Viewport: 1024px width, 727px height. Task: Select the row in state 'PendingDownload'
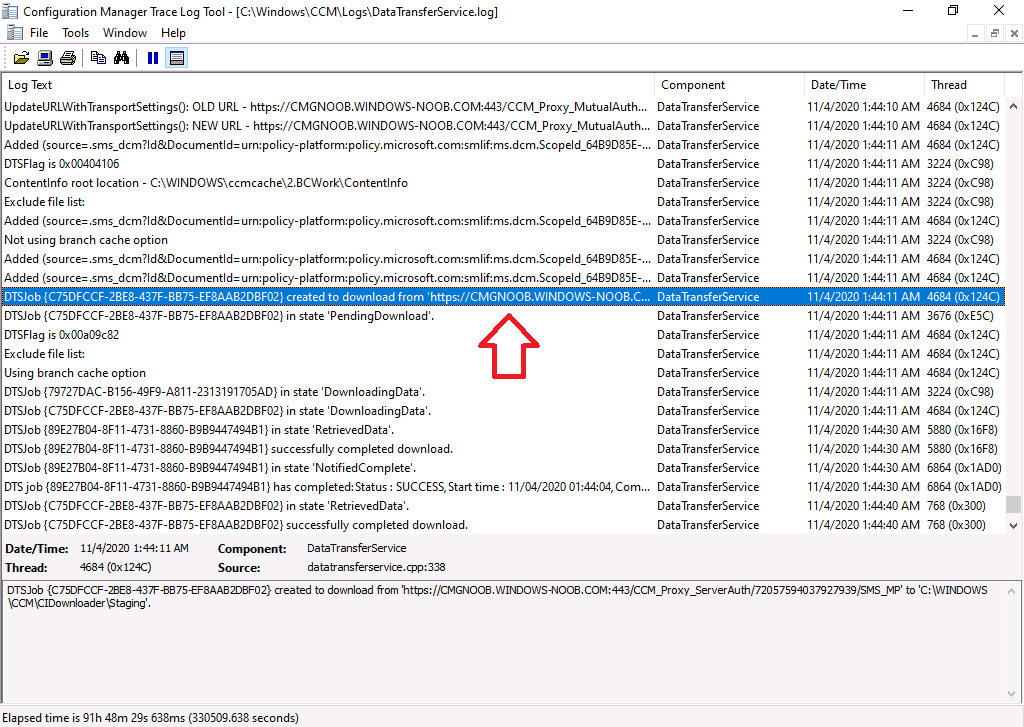coord(503,315)
